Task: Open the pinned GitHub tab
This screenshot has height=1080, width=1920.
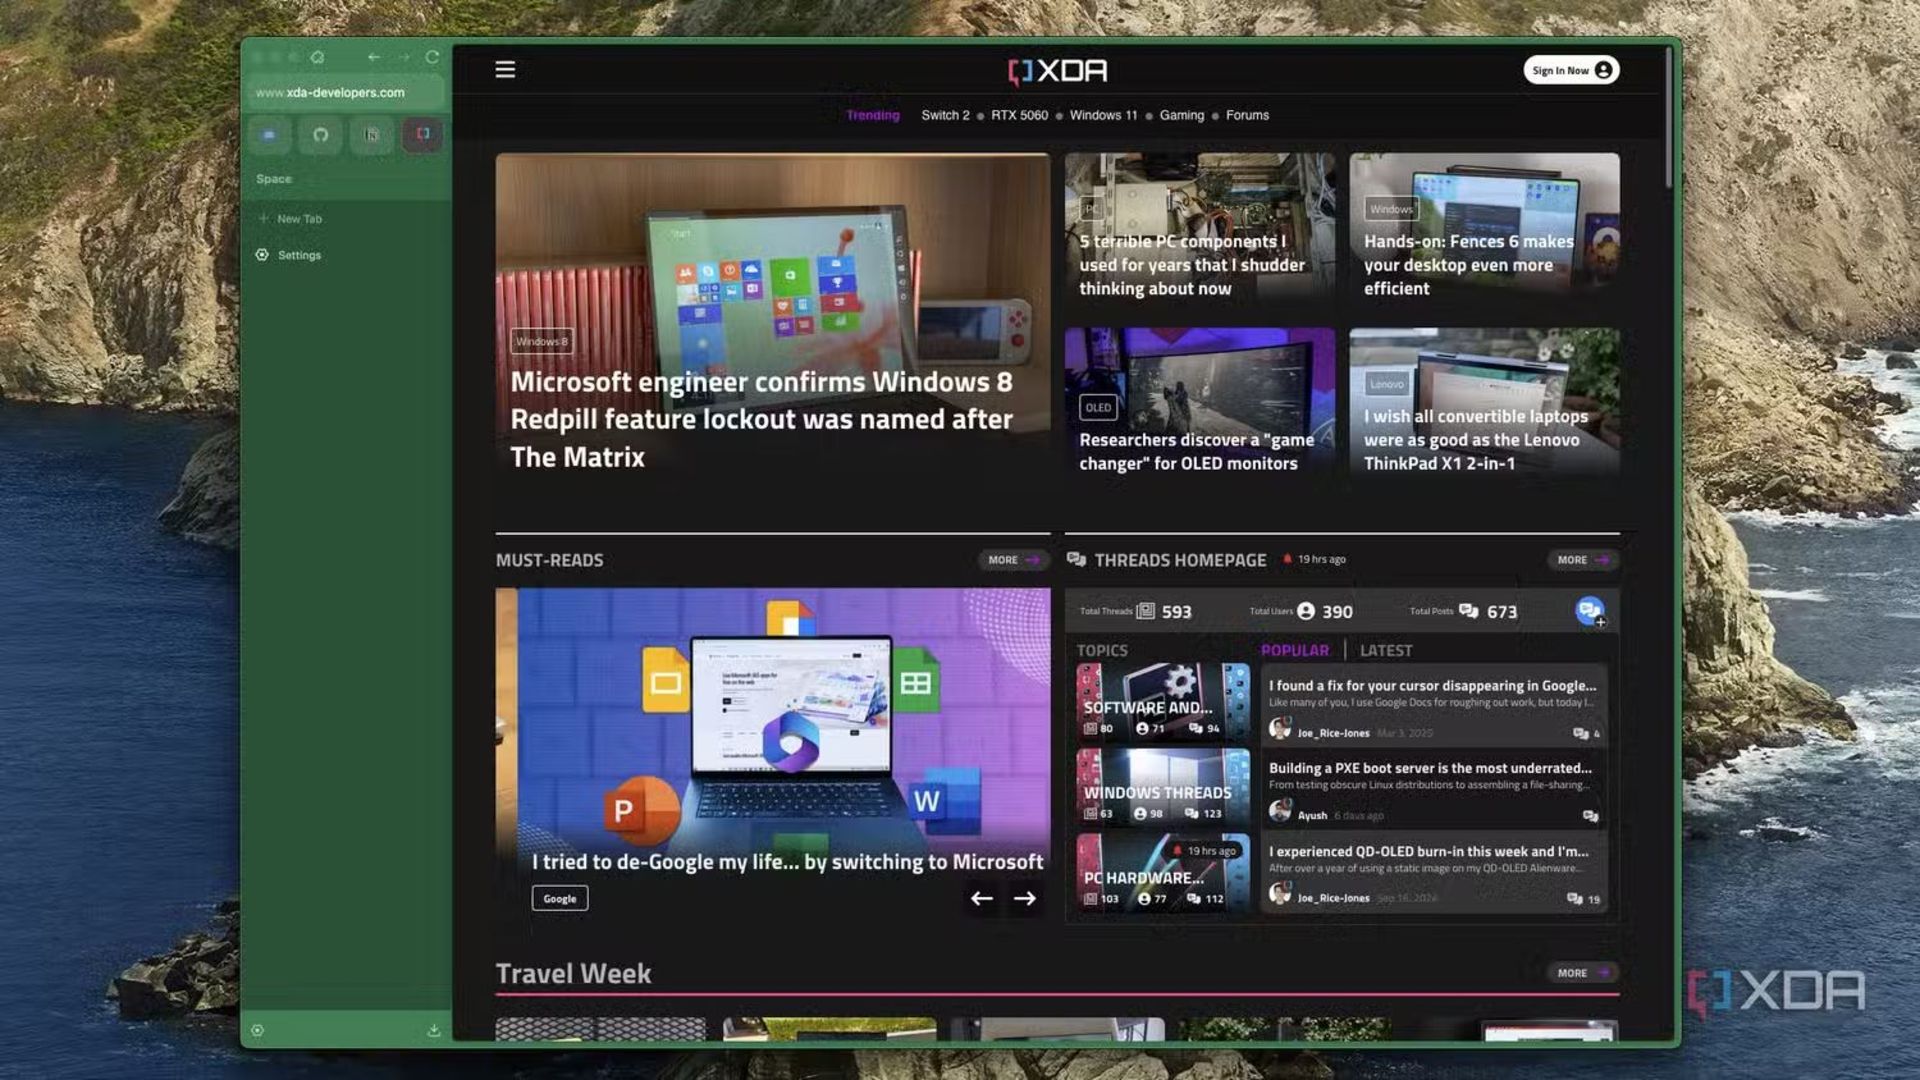Action: tap(320, 134)
